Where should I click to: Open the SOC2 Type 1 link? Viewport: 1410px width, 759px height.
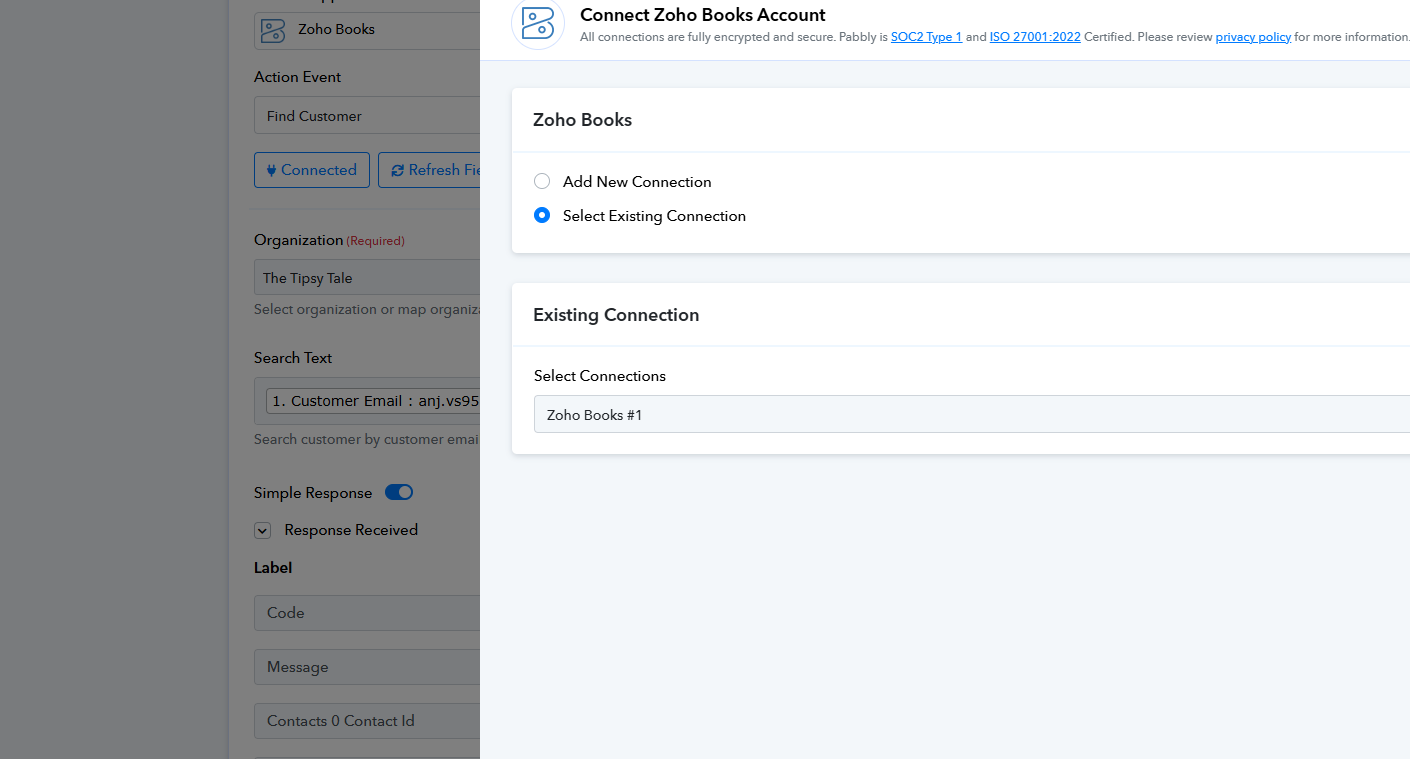click(x=926, y=37)
